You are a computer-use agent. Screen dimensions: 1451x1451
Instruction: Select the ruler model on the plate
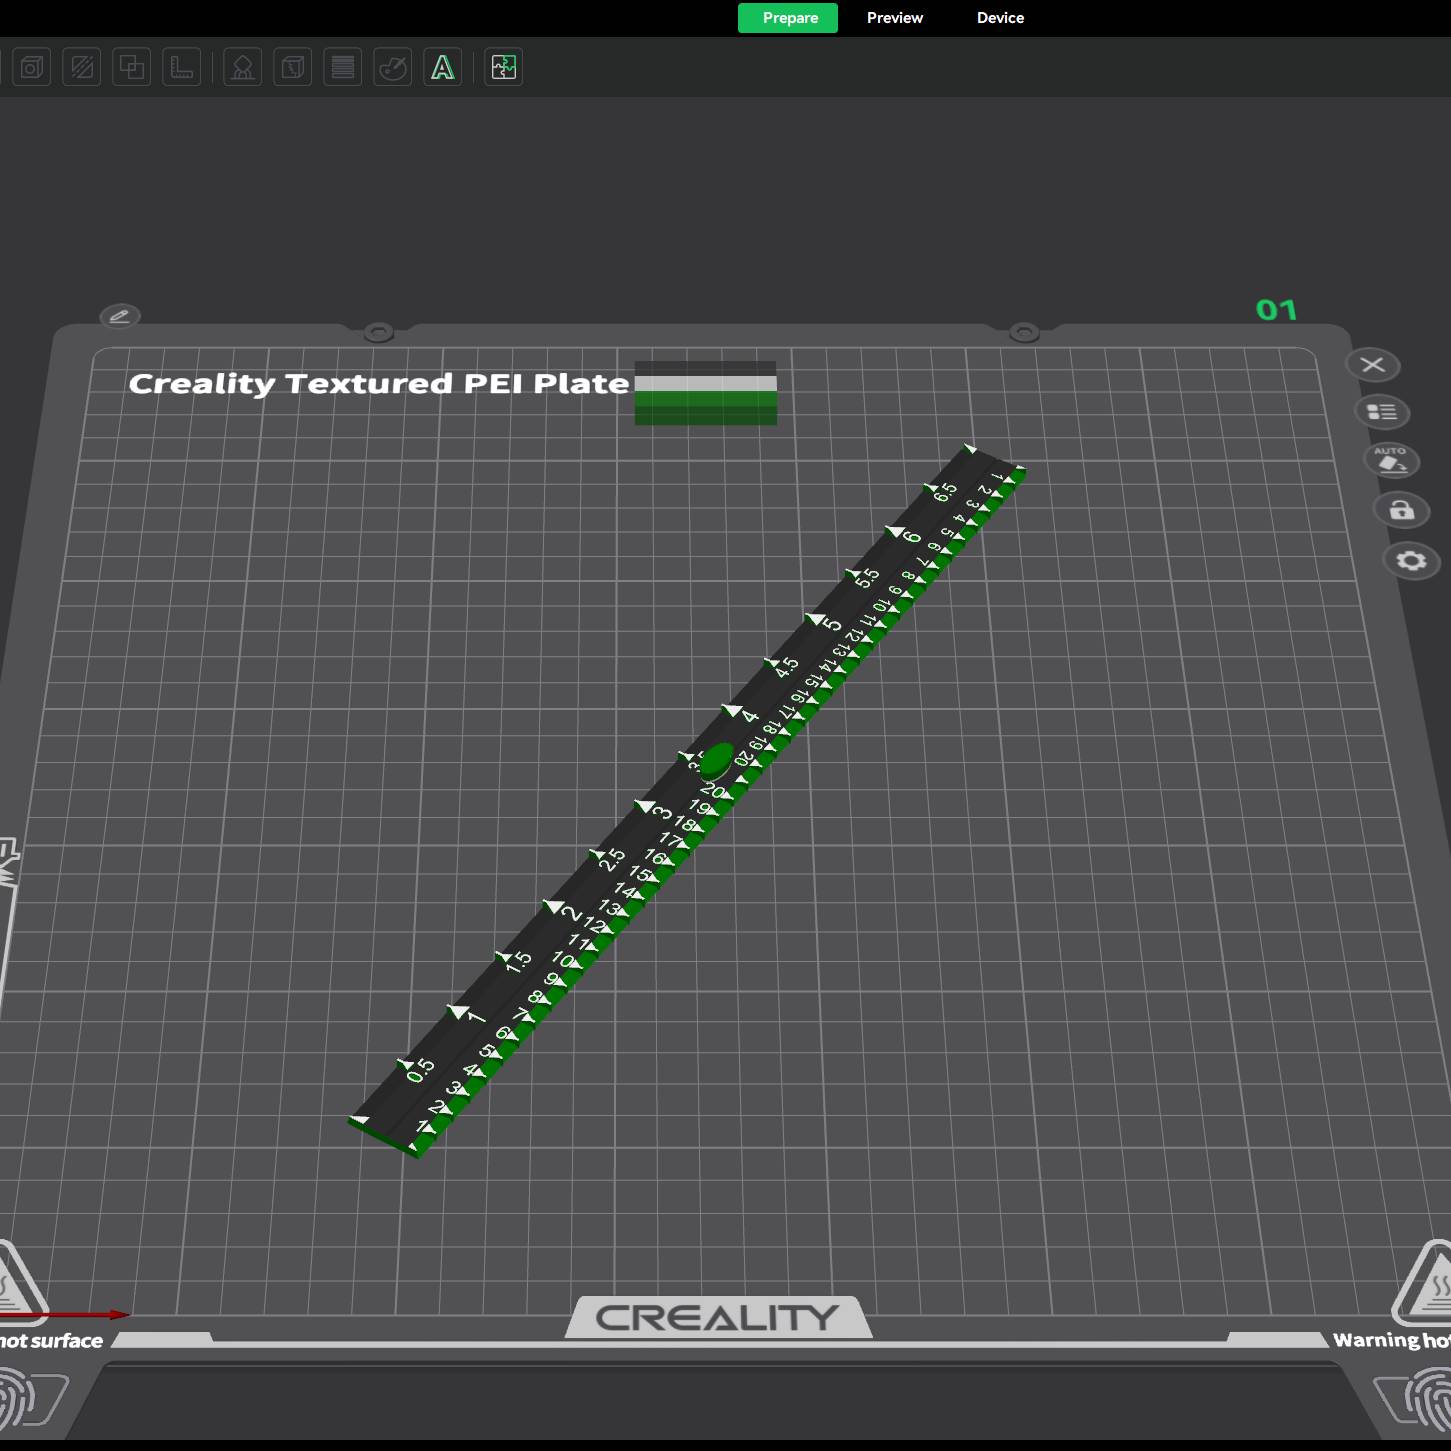(690, 800)
